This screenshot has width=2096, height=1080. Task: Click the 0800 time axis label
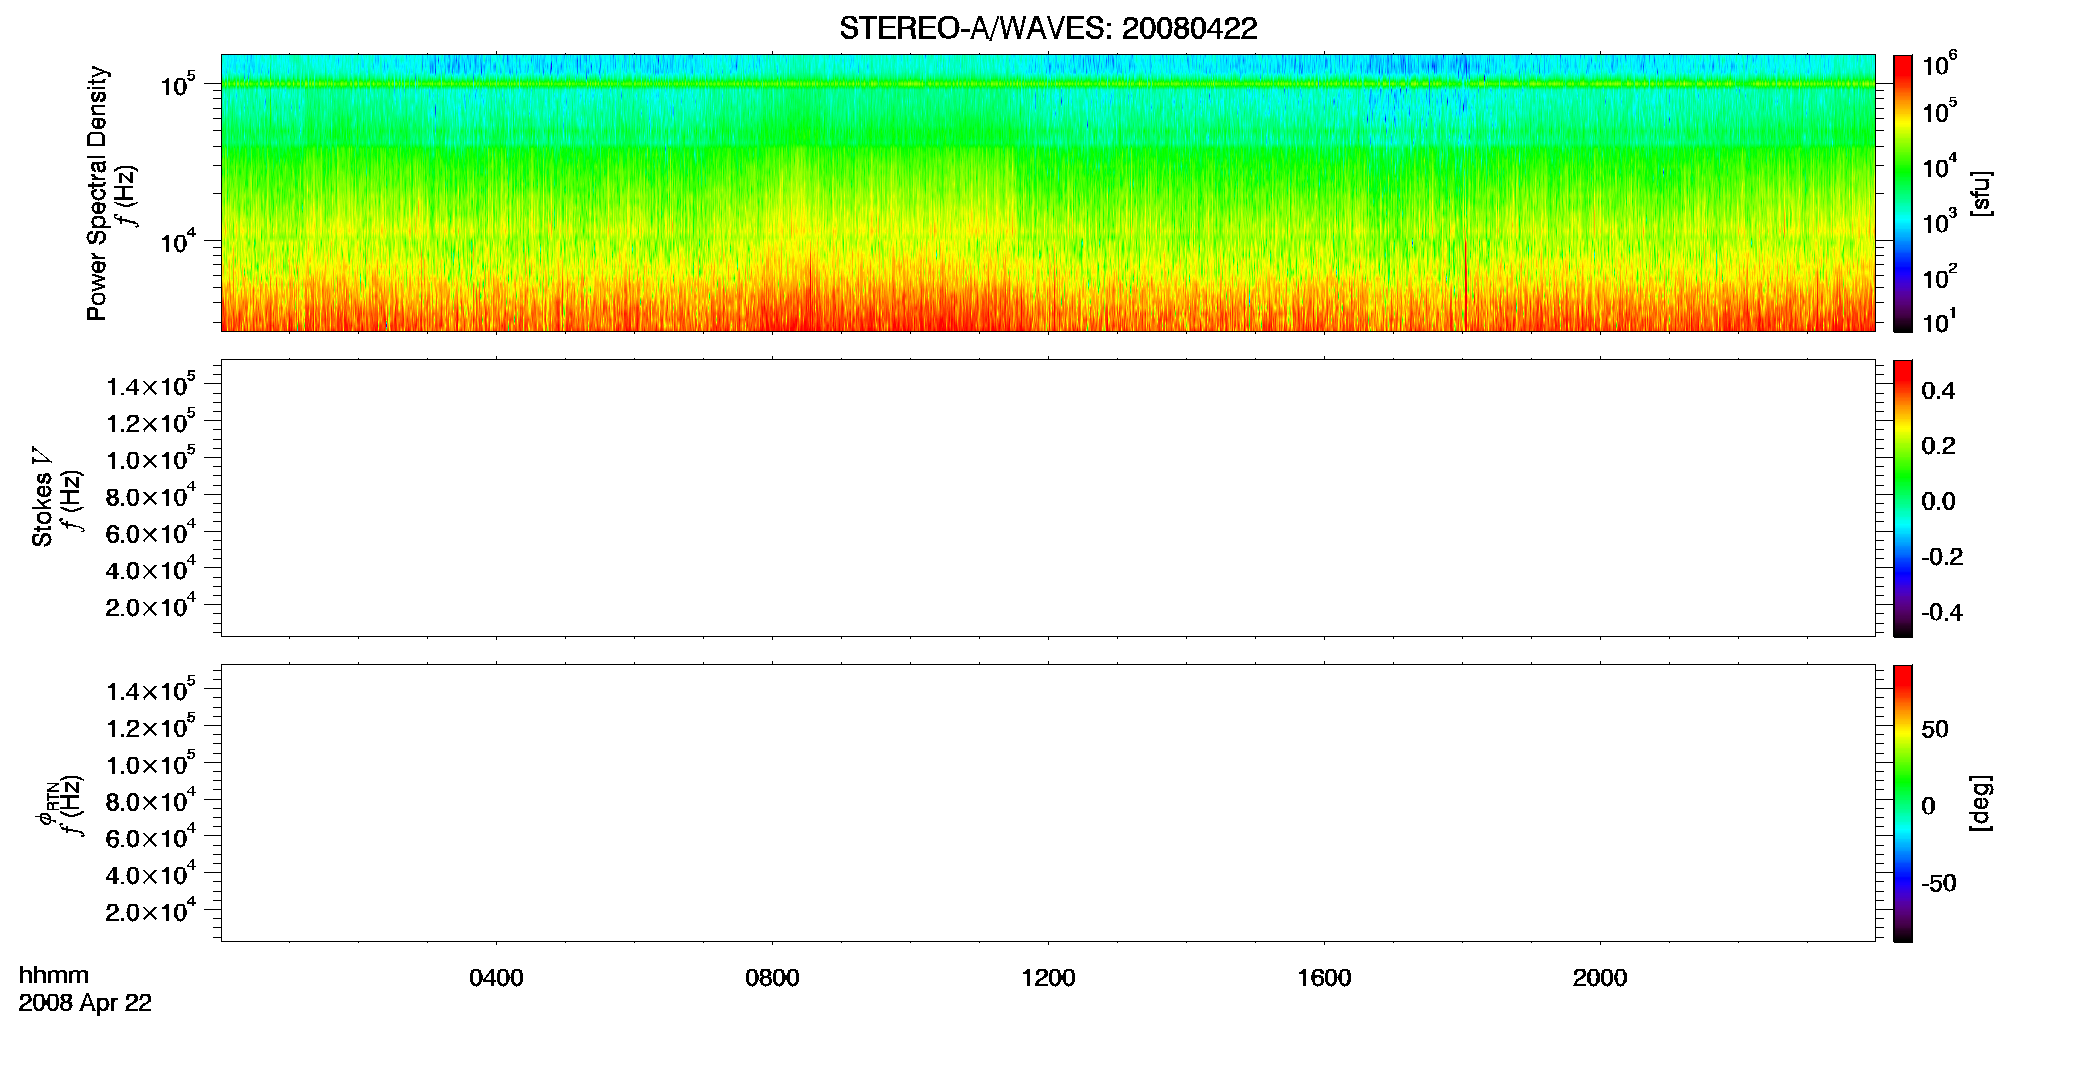[772, 978]
